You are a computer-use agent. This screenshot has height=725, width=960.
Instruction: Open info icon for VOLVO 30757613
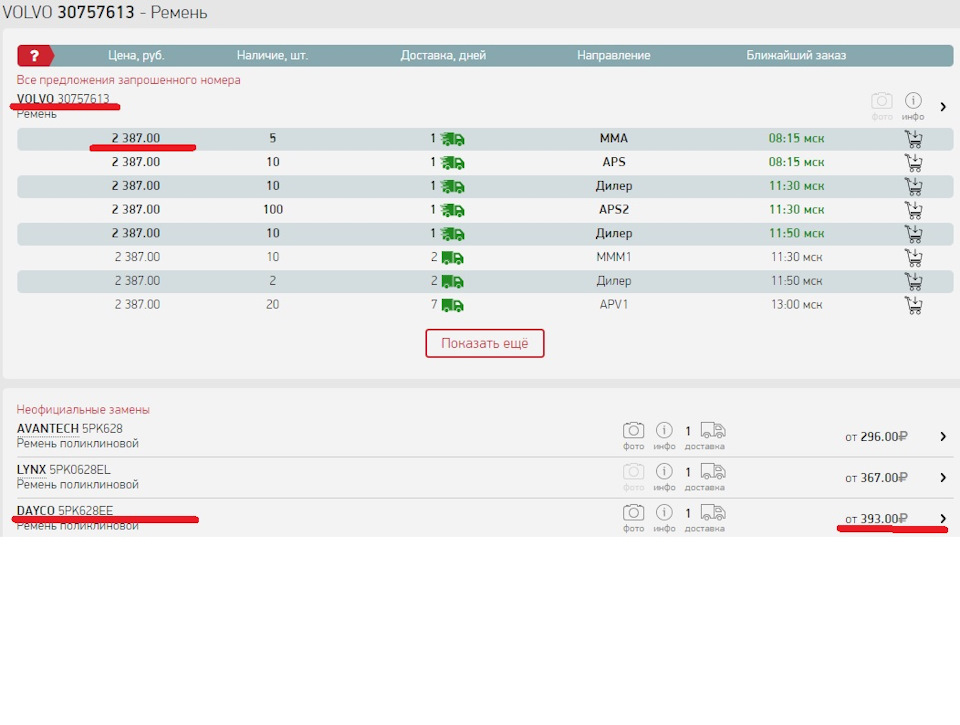tap(912, 101)
